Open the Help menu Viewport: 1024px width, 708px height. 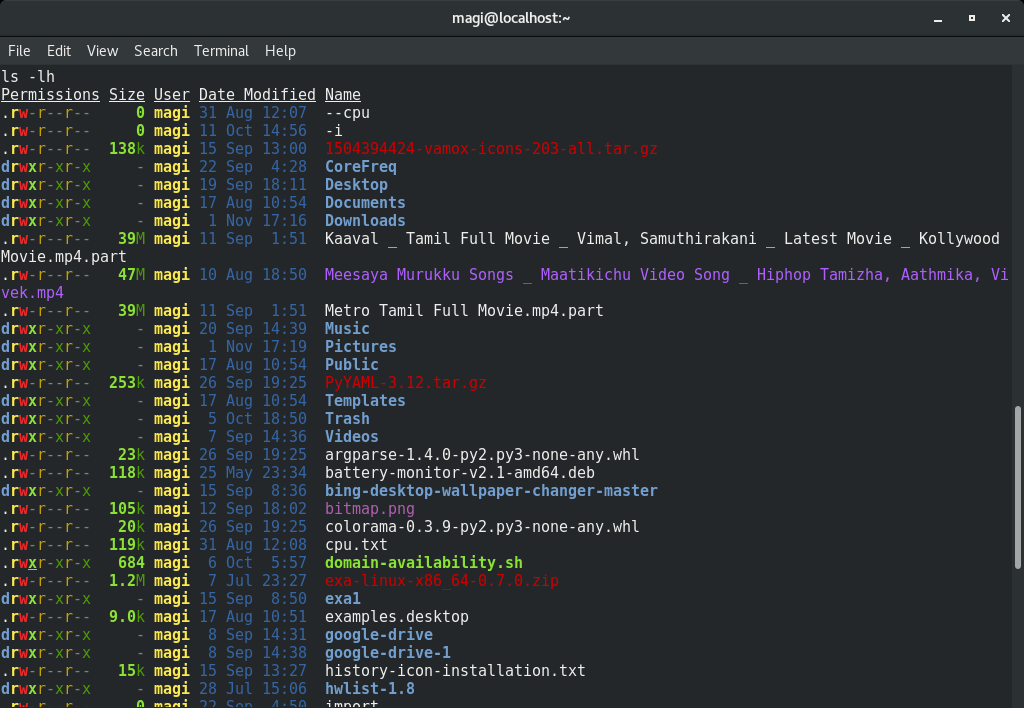tap(280, 51)
